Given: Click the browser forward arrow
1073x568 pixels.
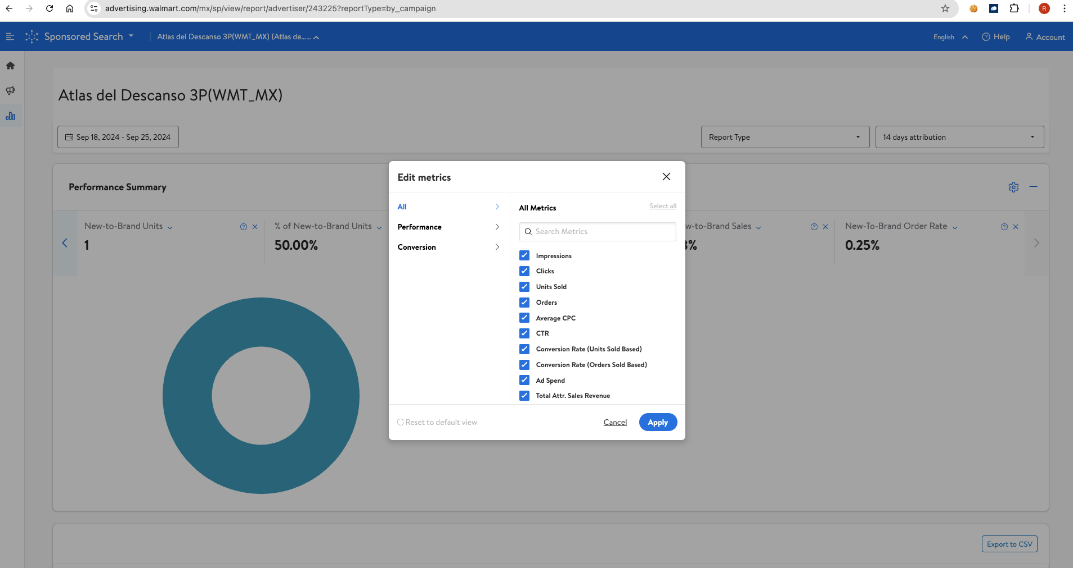Looking at the screenshot, I should [29, 8].
